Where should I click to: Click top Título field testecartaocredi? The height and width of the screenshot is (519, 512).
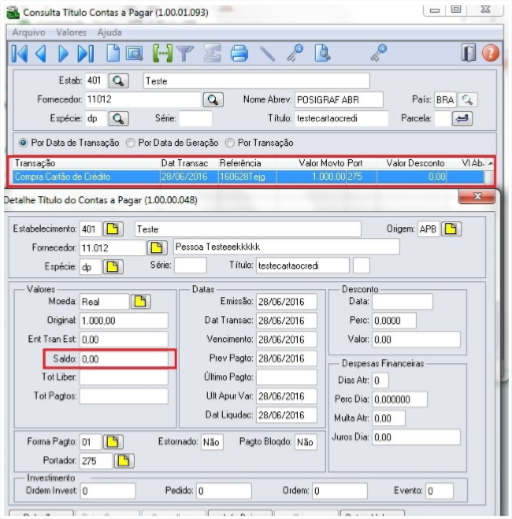coord(341,118)
